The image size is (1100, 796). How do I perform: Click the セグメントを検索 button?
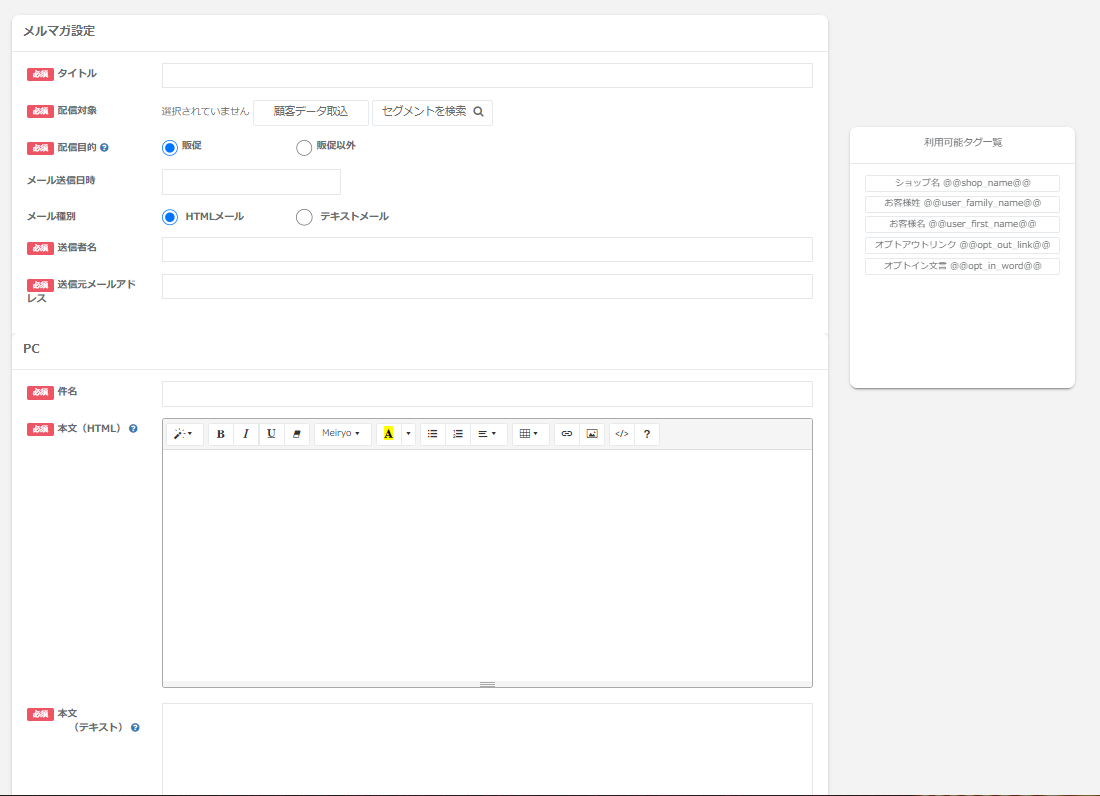[x=432, y=112]
